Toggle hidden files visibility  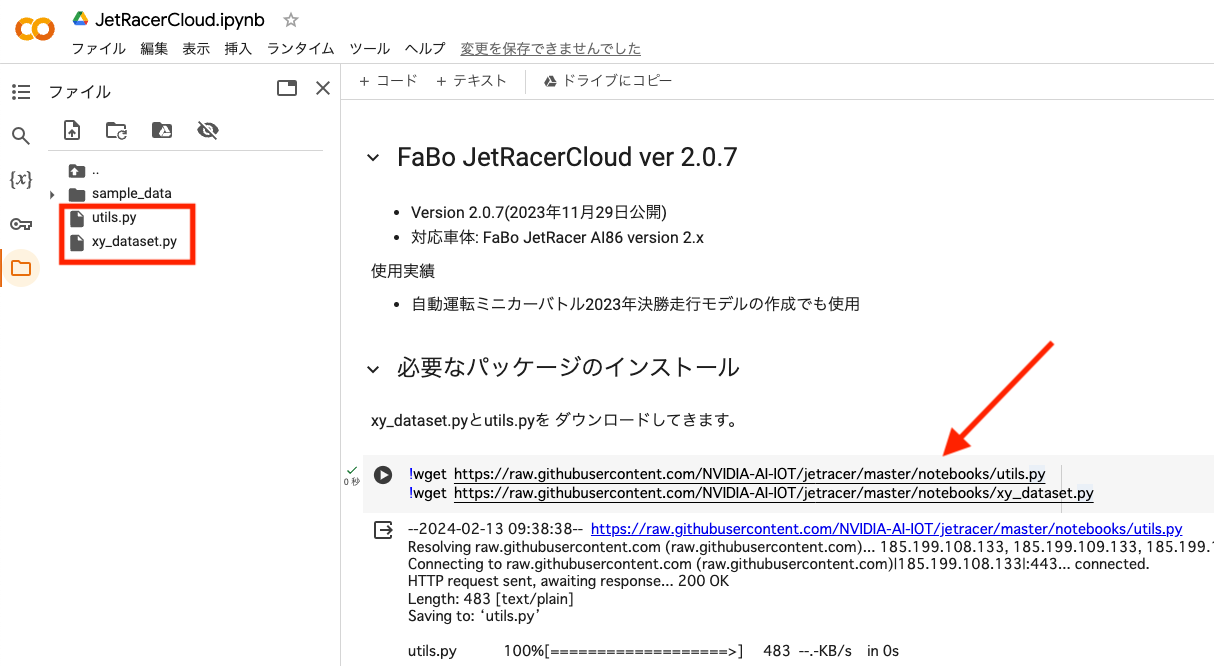pyautogui.click(x=207, y=130)
